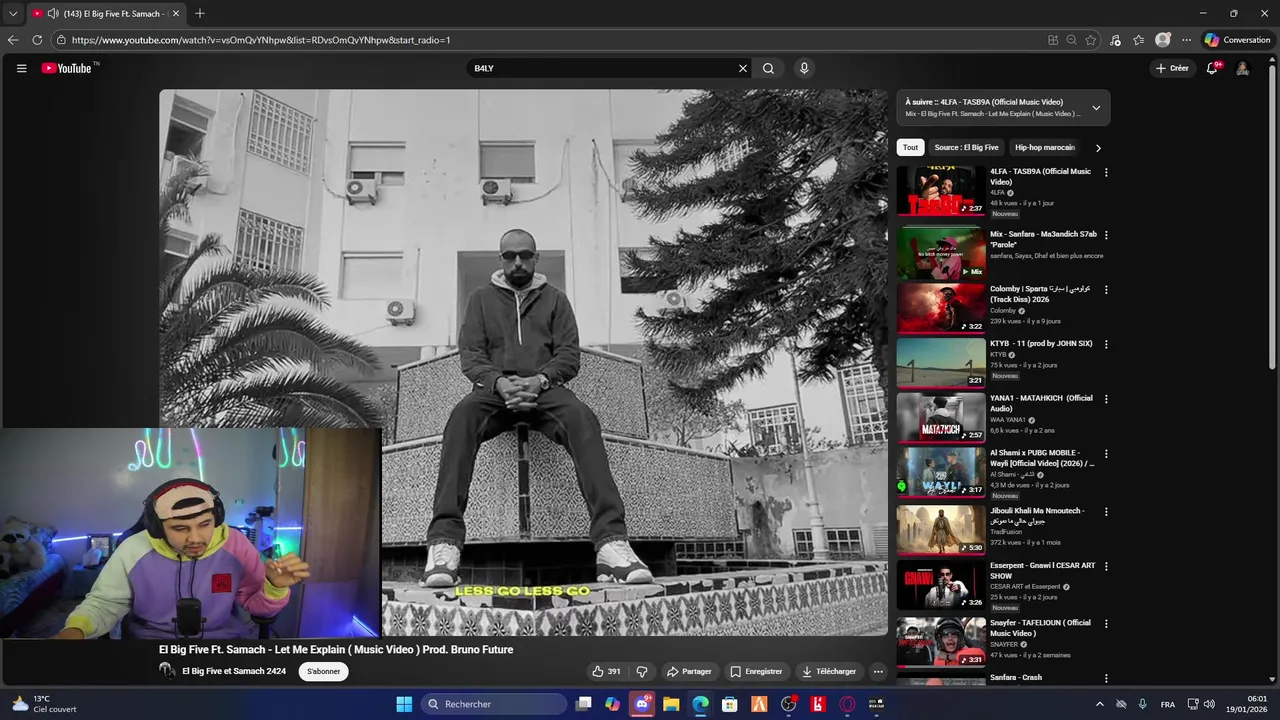
Task: Expand the À suivre playlist panel
Action: (x=1096, y=108)
